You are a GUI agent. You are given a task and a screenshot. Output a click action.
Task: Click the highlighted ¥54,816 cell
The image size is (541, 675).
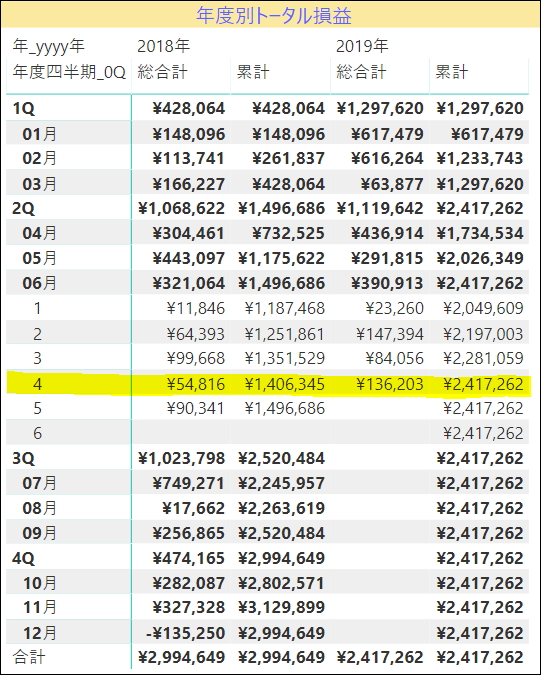coord(196,384)
